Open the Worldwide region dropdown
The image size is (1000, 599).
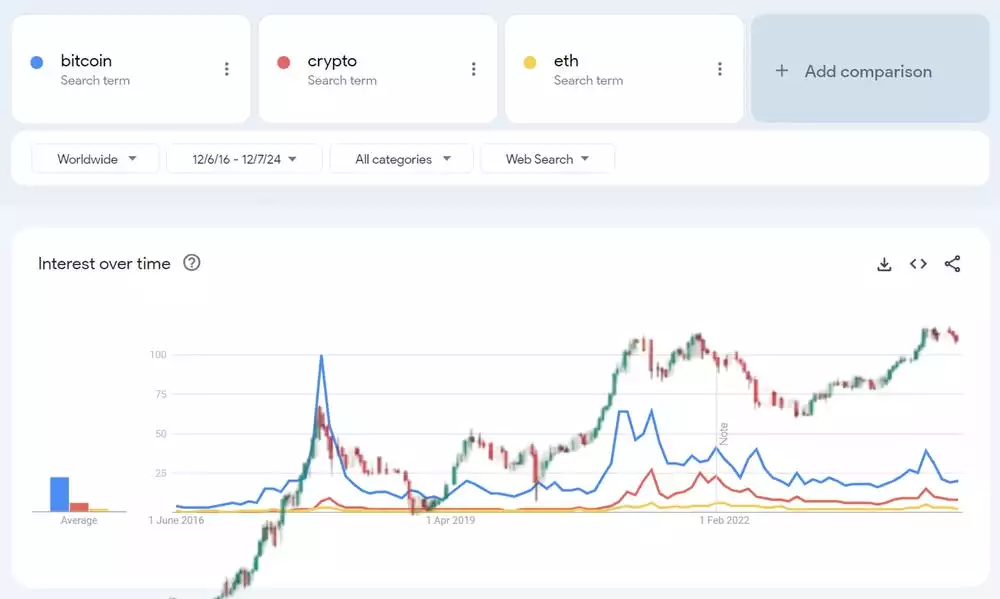click(x=95, y=158)
